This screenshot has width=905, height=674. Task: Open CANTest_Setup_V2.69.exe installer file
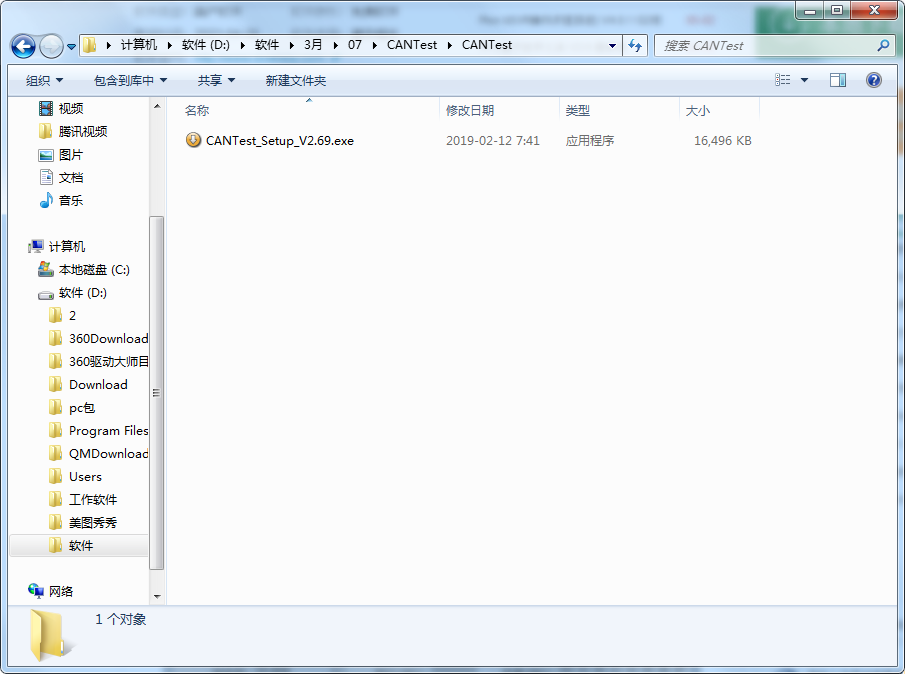click(x=279, y=141)
